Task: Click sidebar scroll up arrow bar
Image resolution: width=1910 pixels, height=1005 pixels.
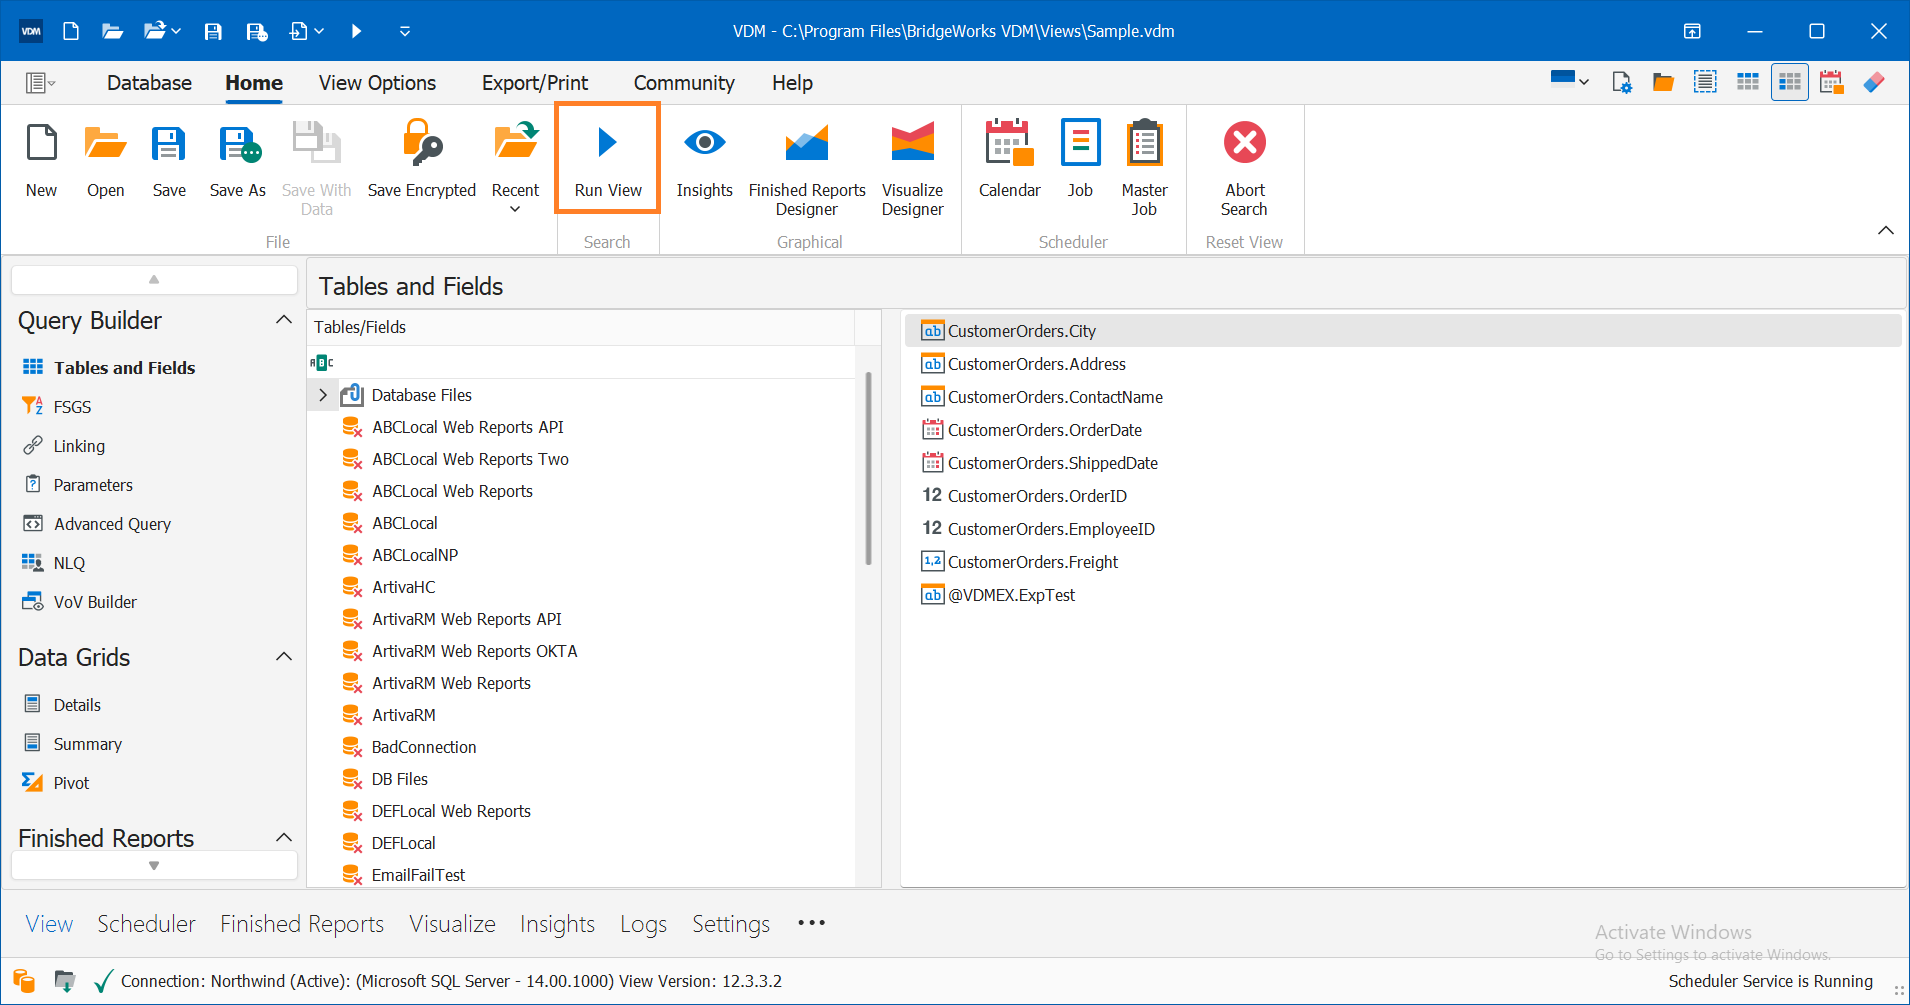Action: coord(154,280)
